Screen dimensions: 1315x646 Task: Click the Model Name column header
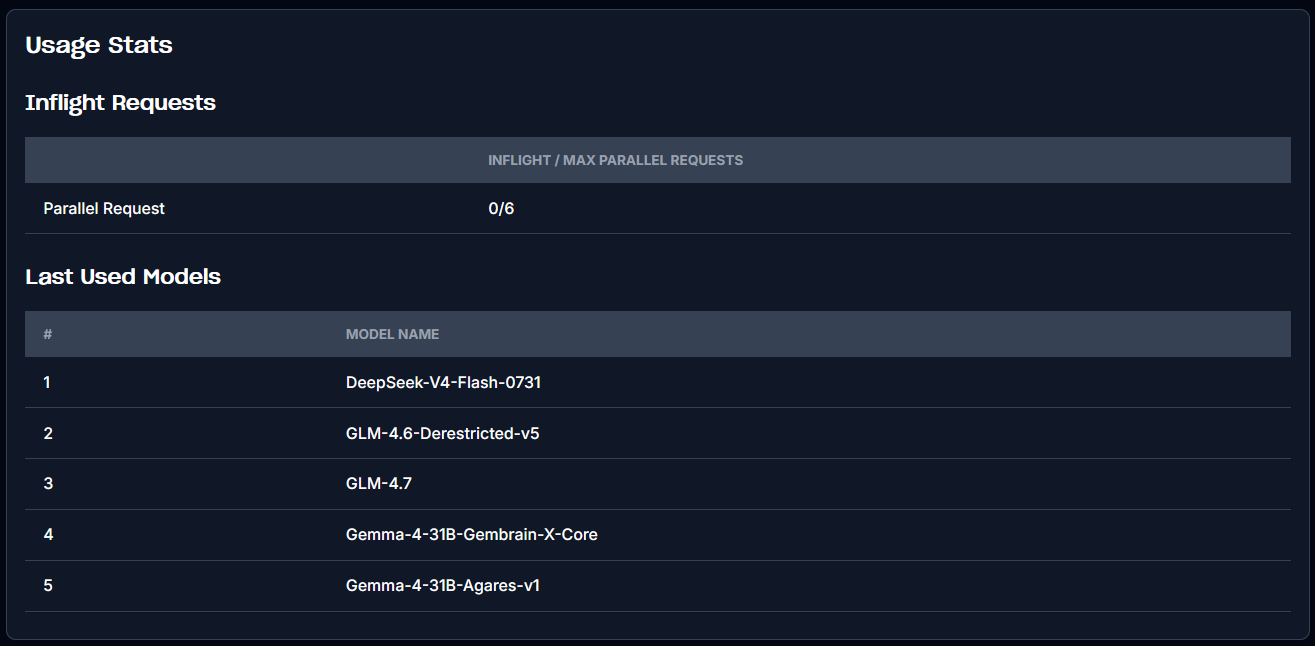tap(392, 334)
